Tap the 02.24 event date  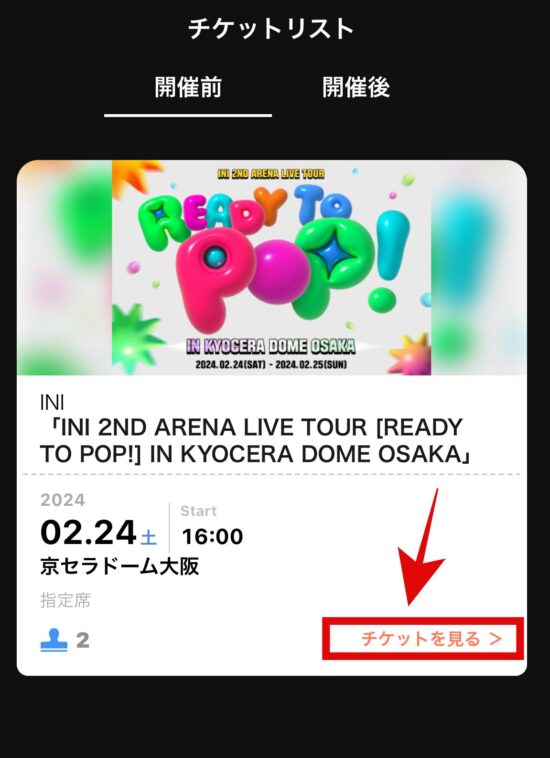88,533
